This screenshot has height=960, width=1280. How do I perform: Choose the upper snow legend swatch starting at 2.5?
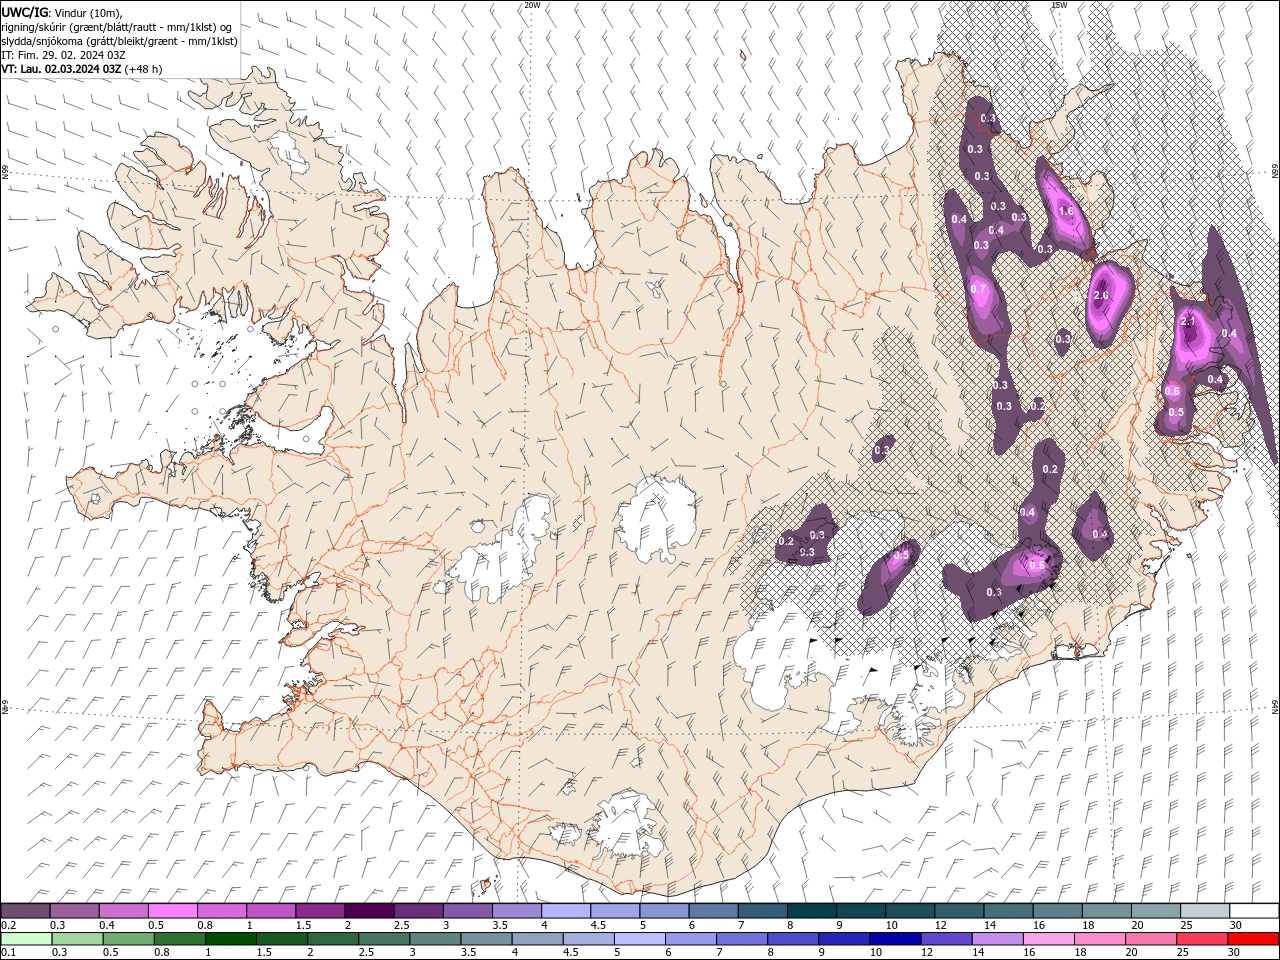click(418, 911)
